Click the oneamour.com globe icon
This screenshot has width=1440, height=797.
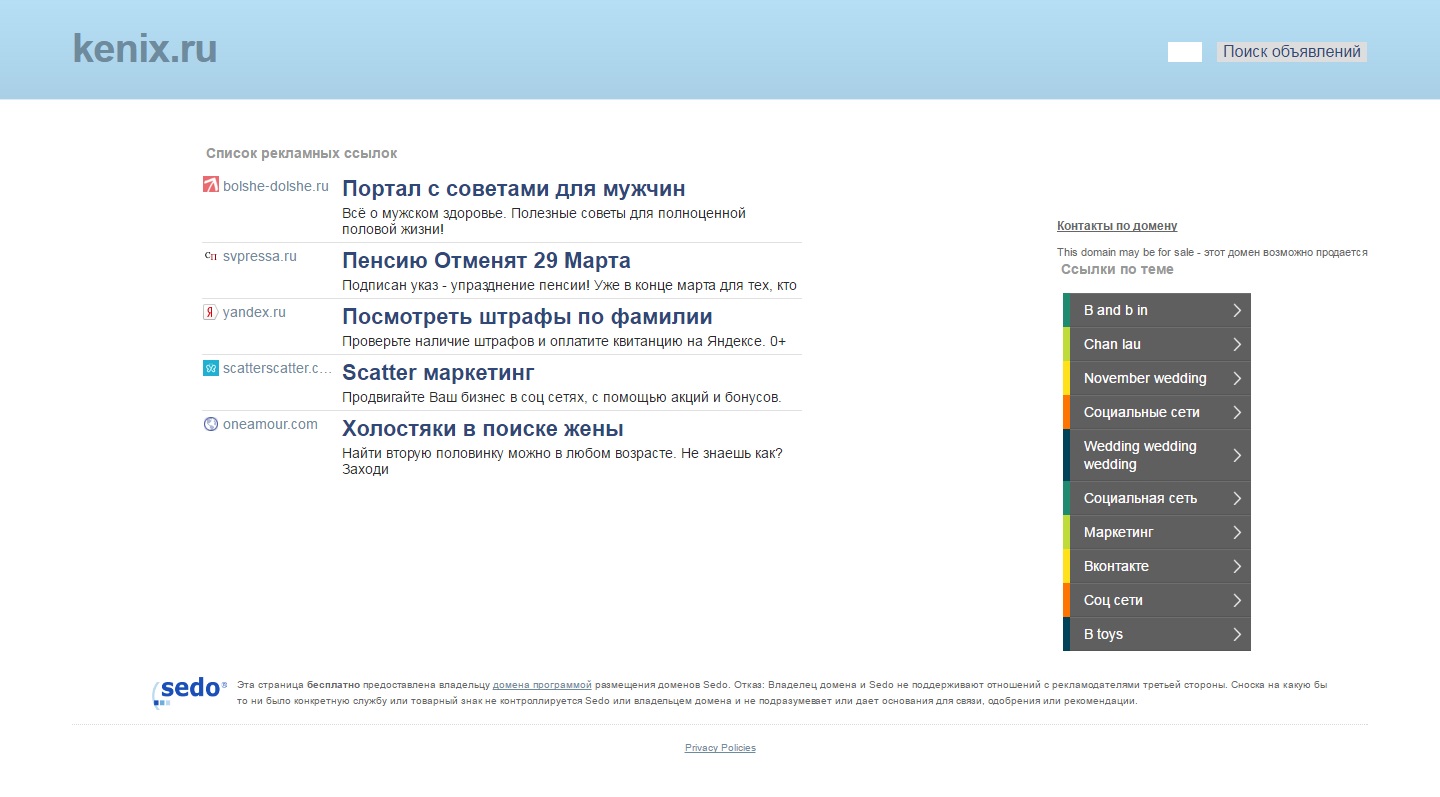tap(211, 424)
